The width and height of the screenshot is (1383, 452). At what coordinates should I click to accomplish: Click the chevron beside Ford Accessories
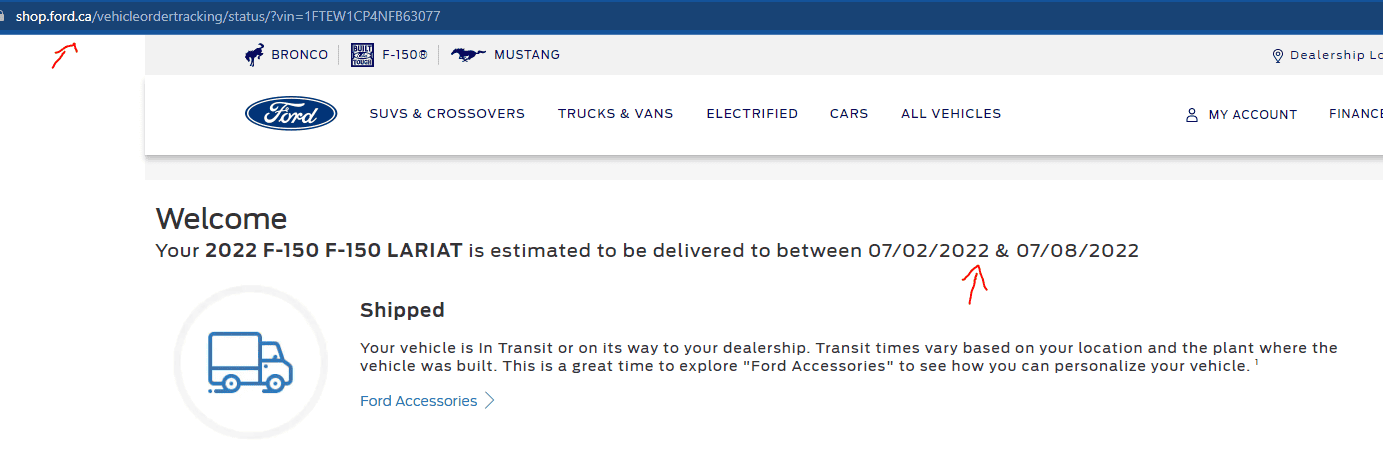coord(490,401)
